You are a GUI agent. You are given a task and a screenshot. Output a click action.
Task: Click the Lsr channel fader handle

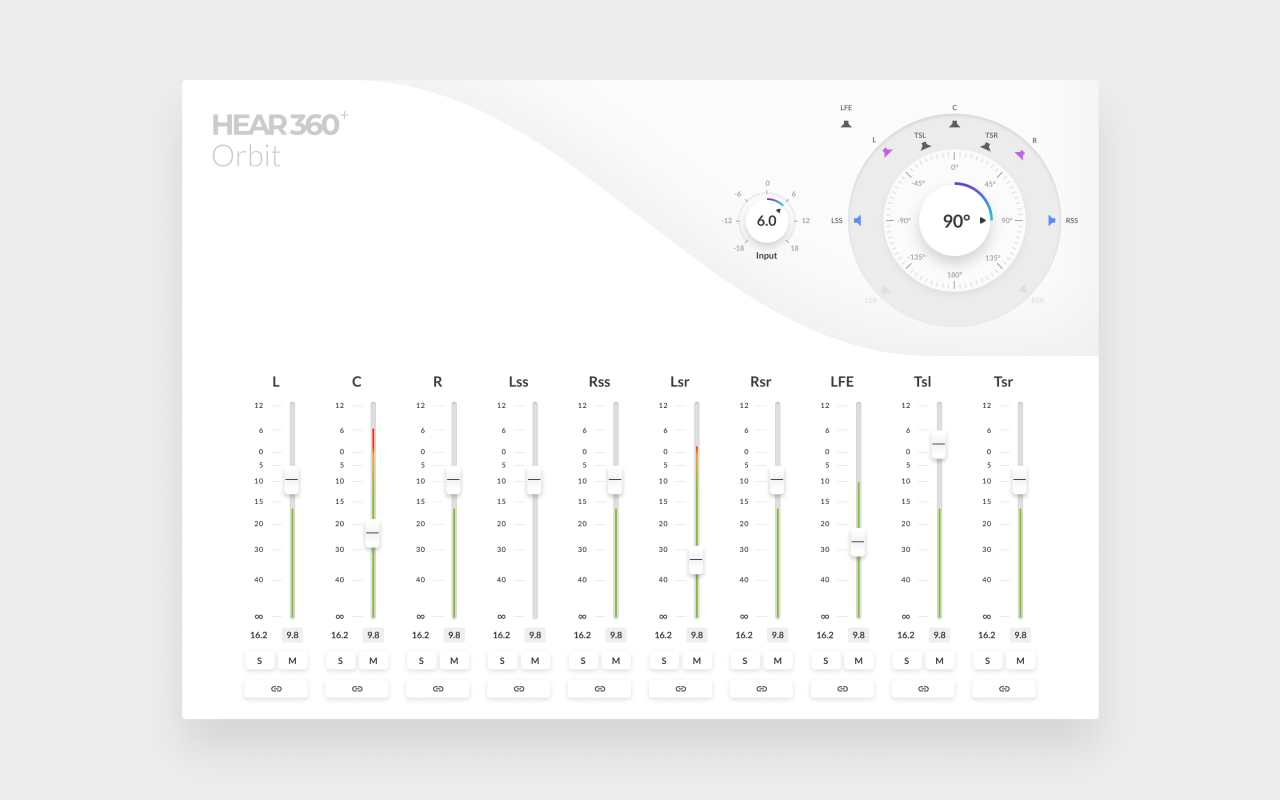pyautogui.click(x=696, y=560)
